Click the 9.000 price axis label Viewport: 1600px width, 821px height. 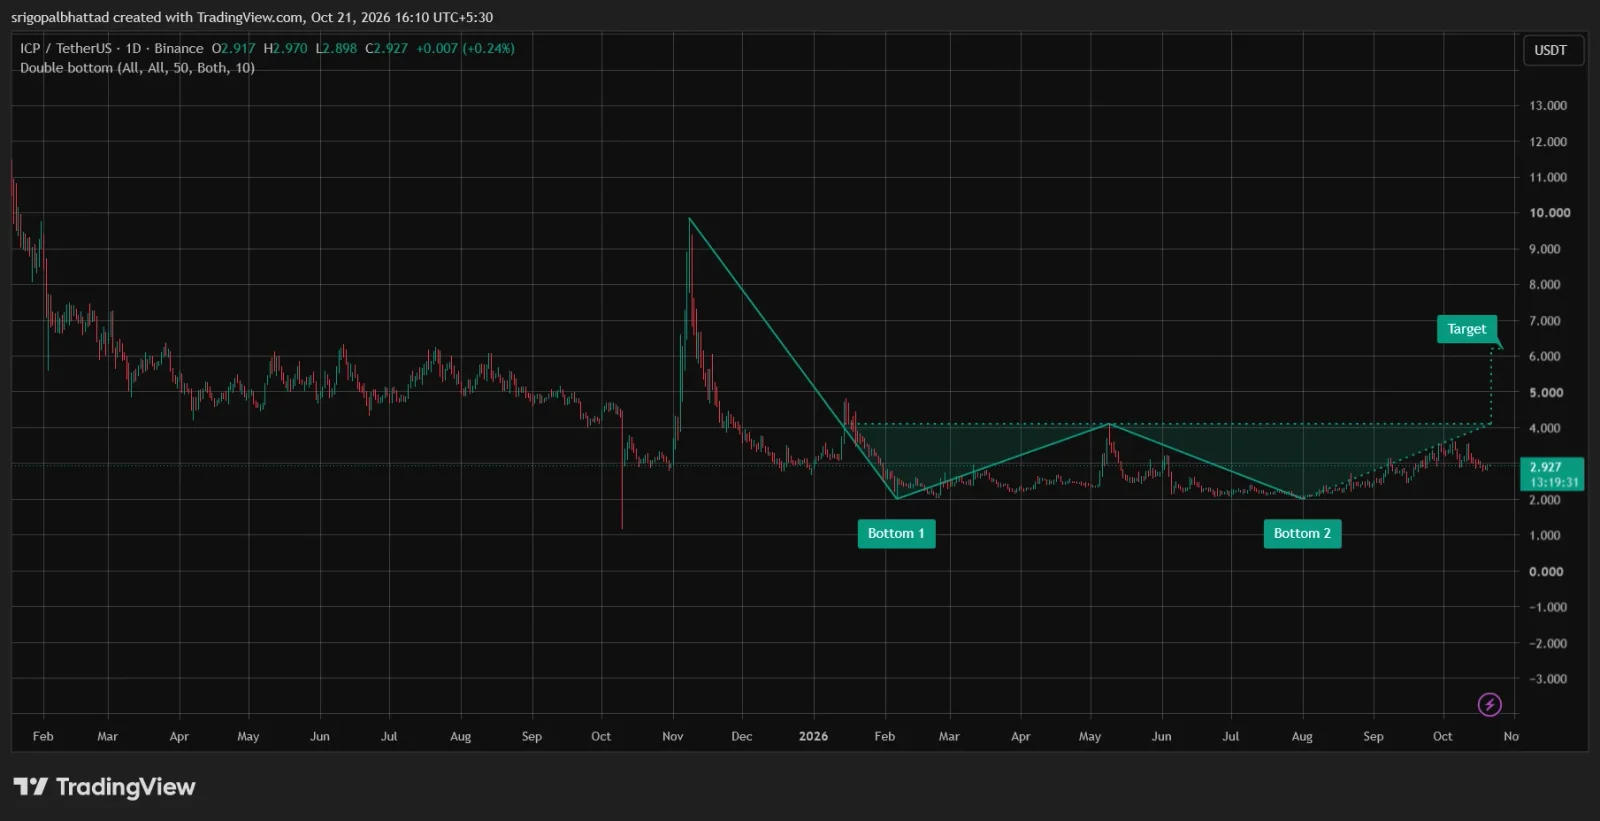(1545, 249)
